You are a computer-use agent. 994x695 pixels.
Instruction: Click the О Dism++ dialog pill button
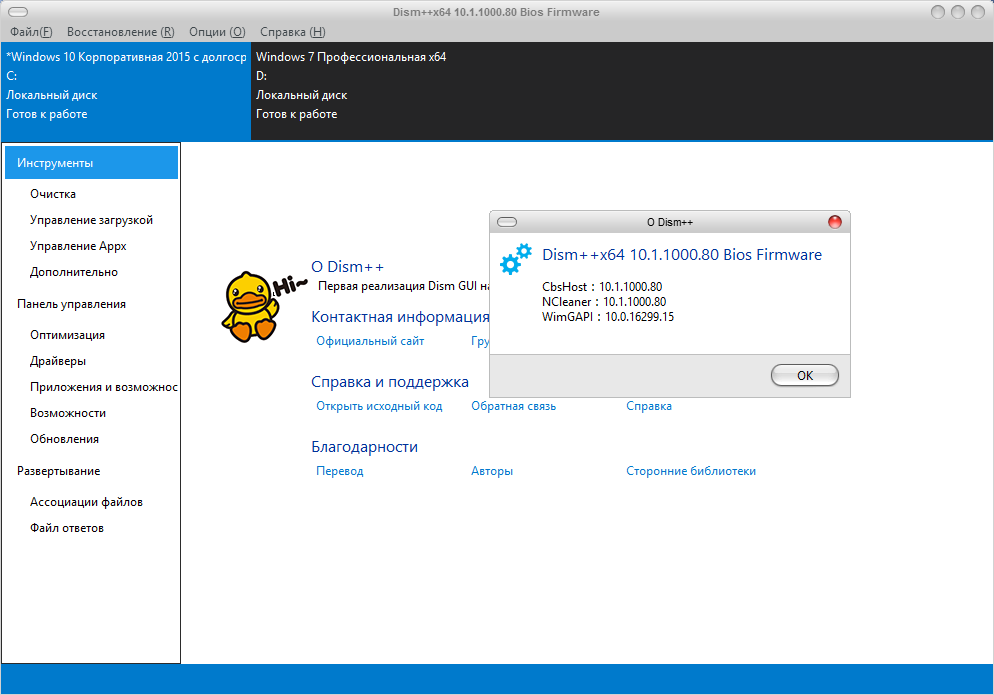click(x=507, y=222)
